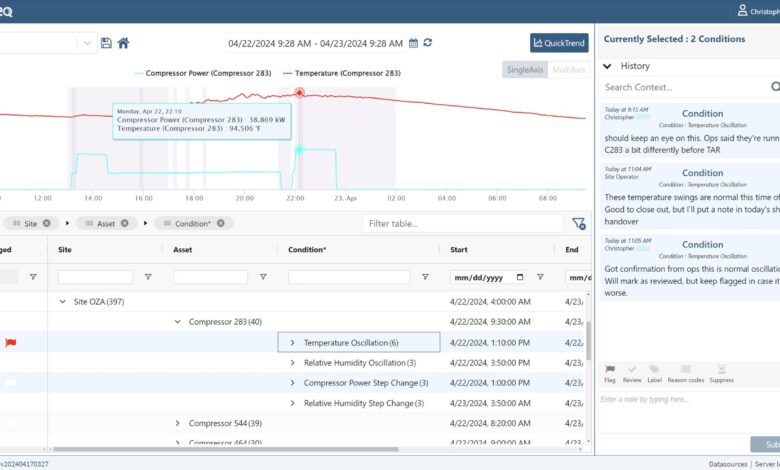Click the Search Context field
Screen dimensions: 780x470
684,87
